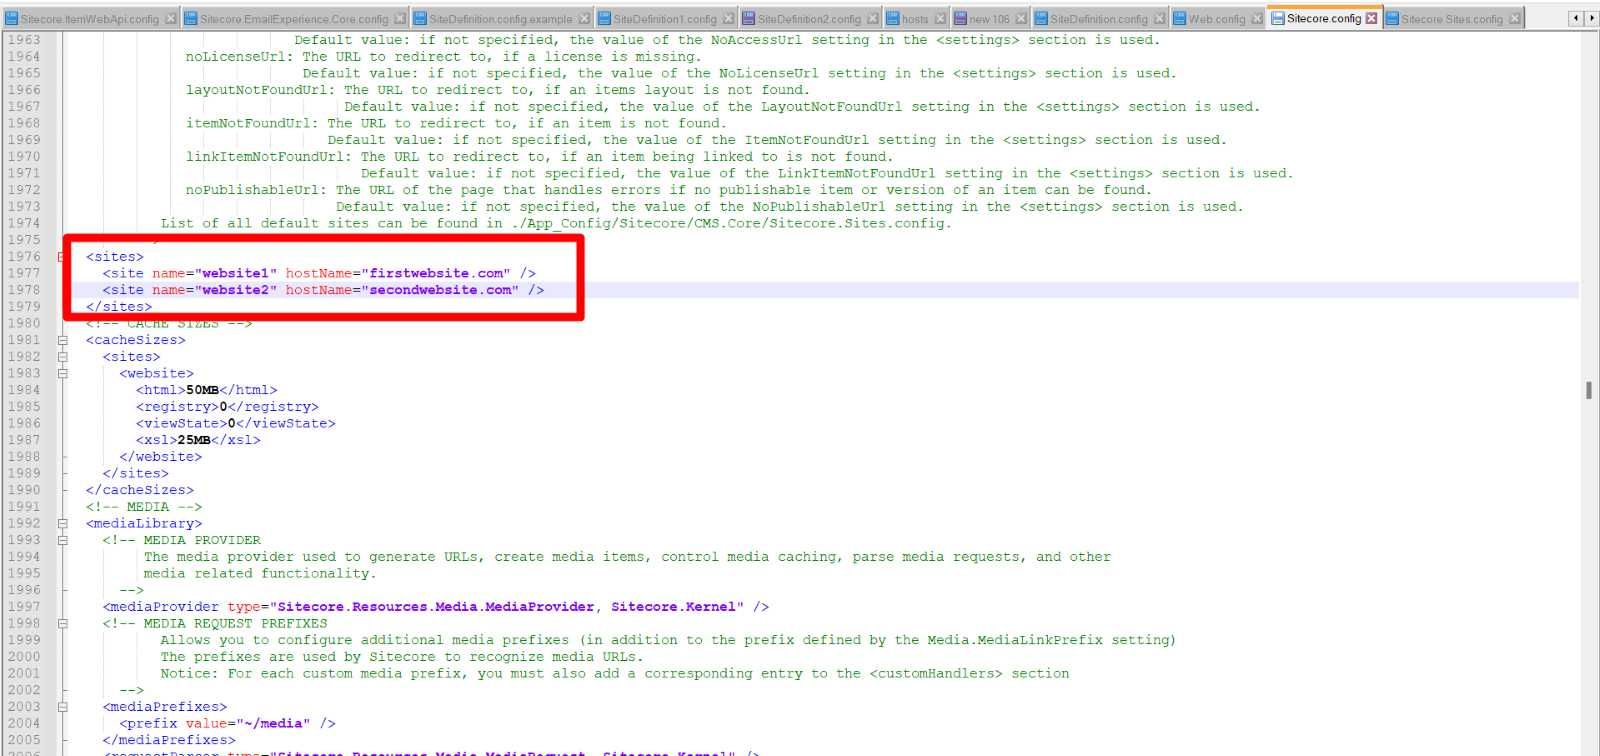Close the SiteDefinition1.config tab

click(x=728, y=18)
